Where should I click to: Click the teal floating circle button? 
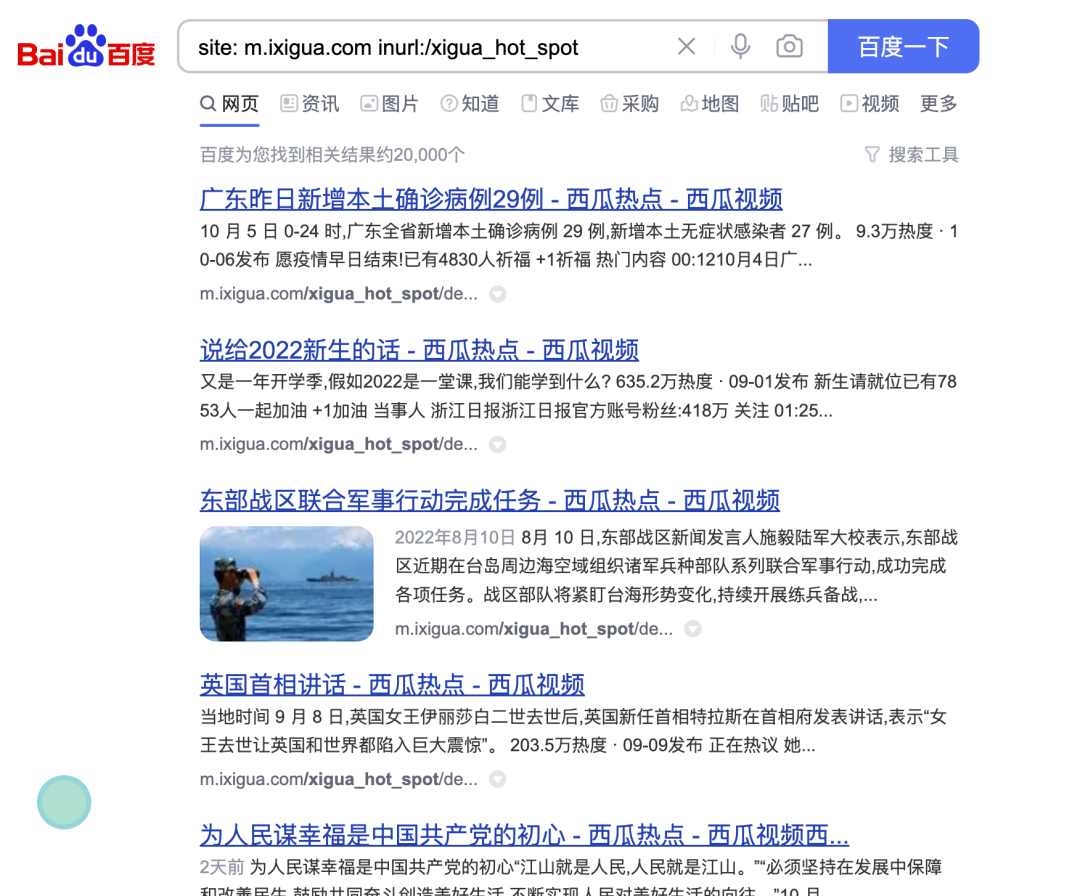(x=64, y=802)
